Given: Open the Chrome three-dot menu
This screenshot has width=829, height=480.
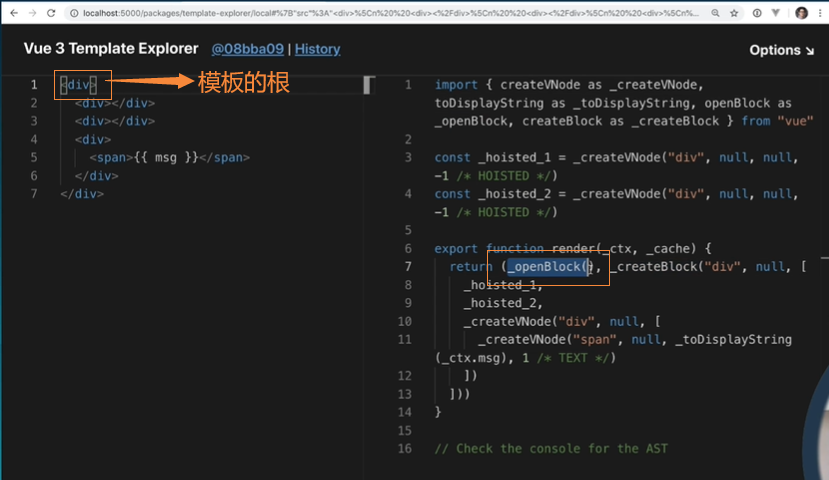Looking at the screenshot, I should (x=820, y=13).
